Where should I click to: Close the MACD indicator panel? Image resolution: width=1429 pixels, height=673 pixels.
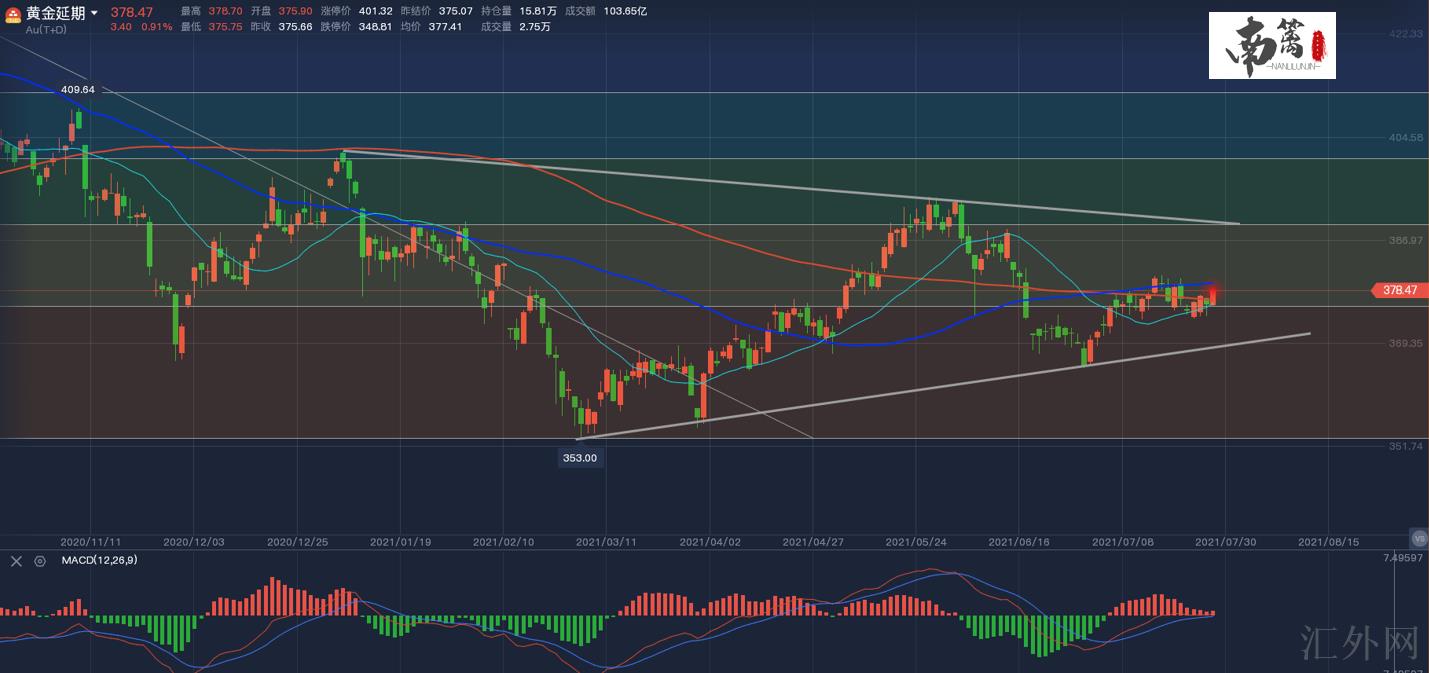(x=16, y=561)
